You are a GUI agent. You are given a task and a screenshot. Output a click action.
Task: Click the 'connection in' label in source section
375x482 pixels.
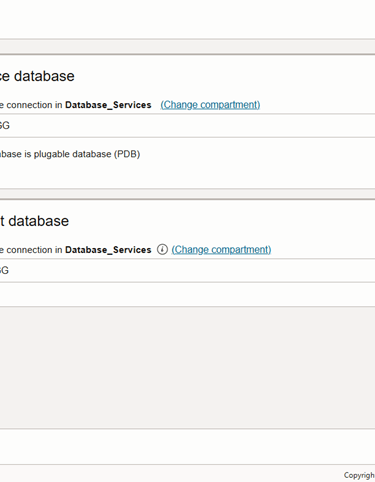pos(32,105)
